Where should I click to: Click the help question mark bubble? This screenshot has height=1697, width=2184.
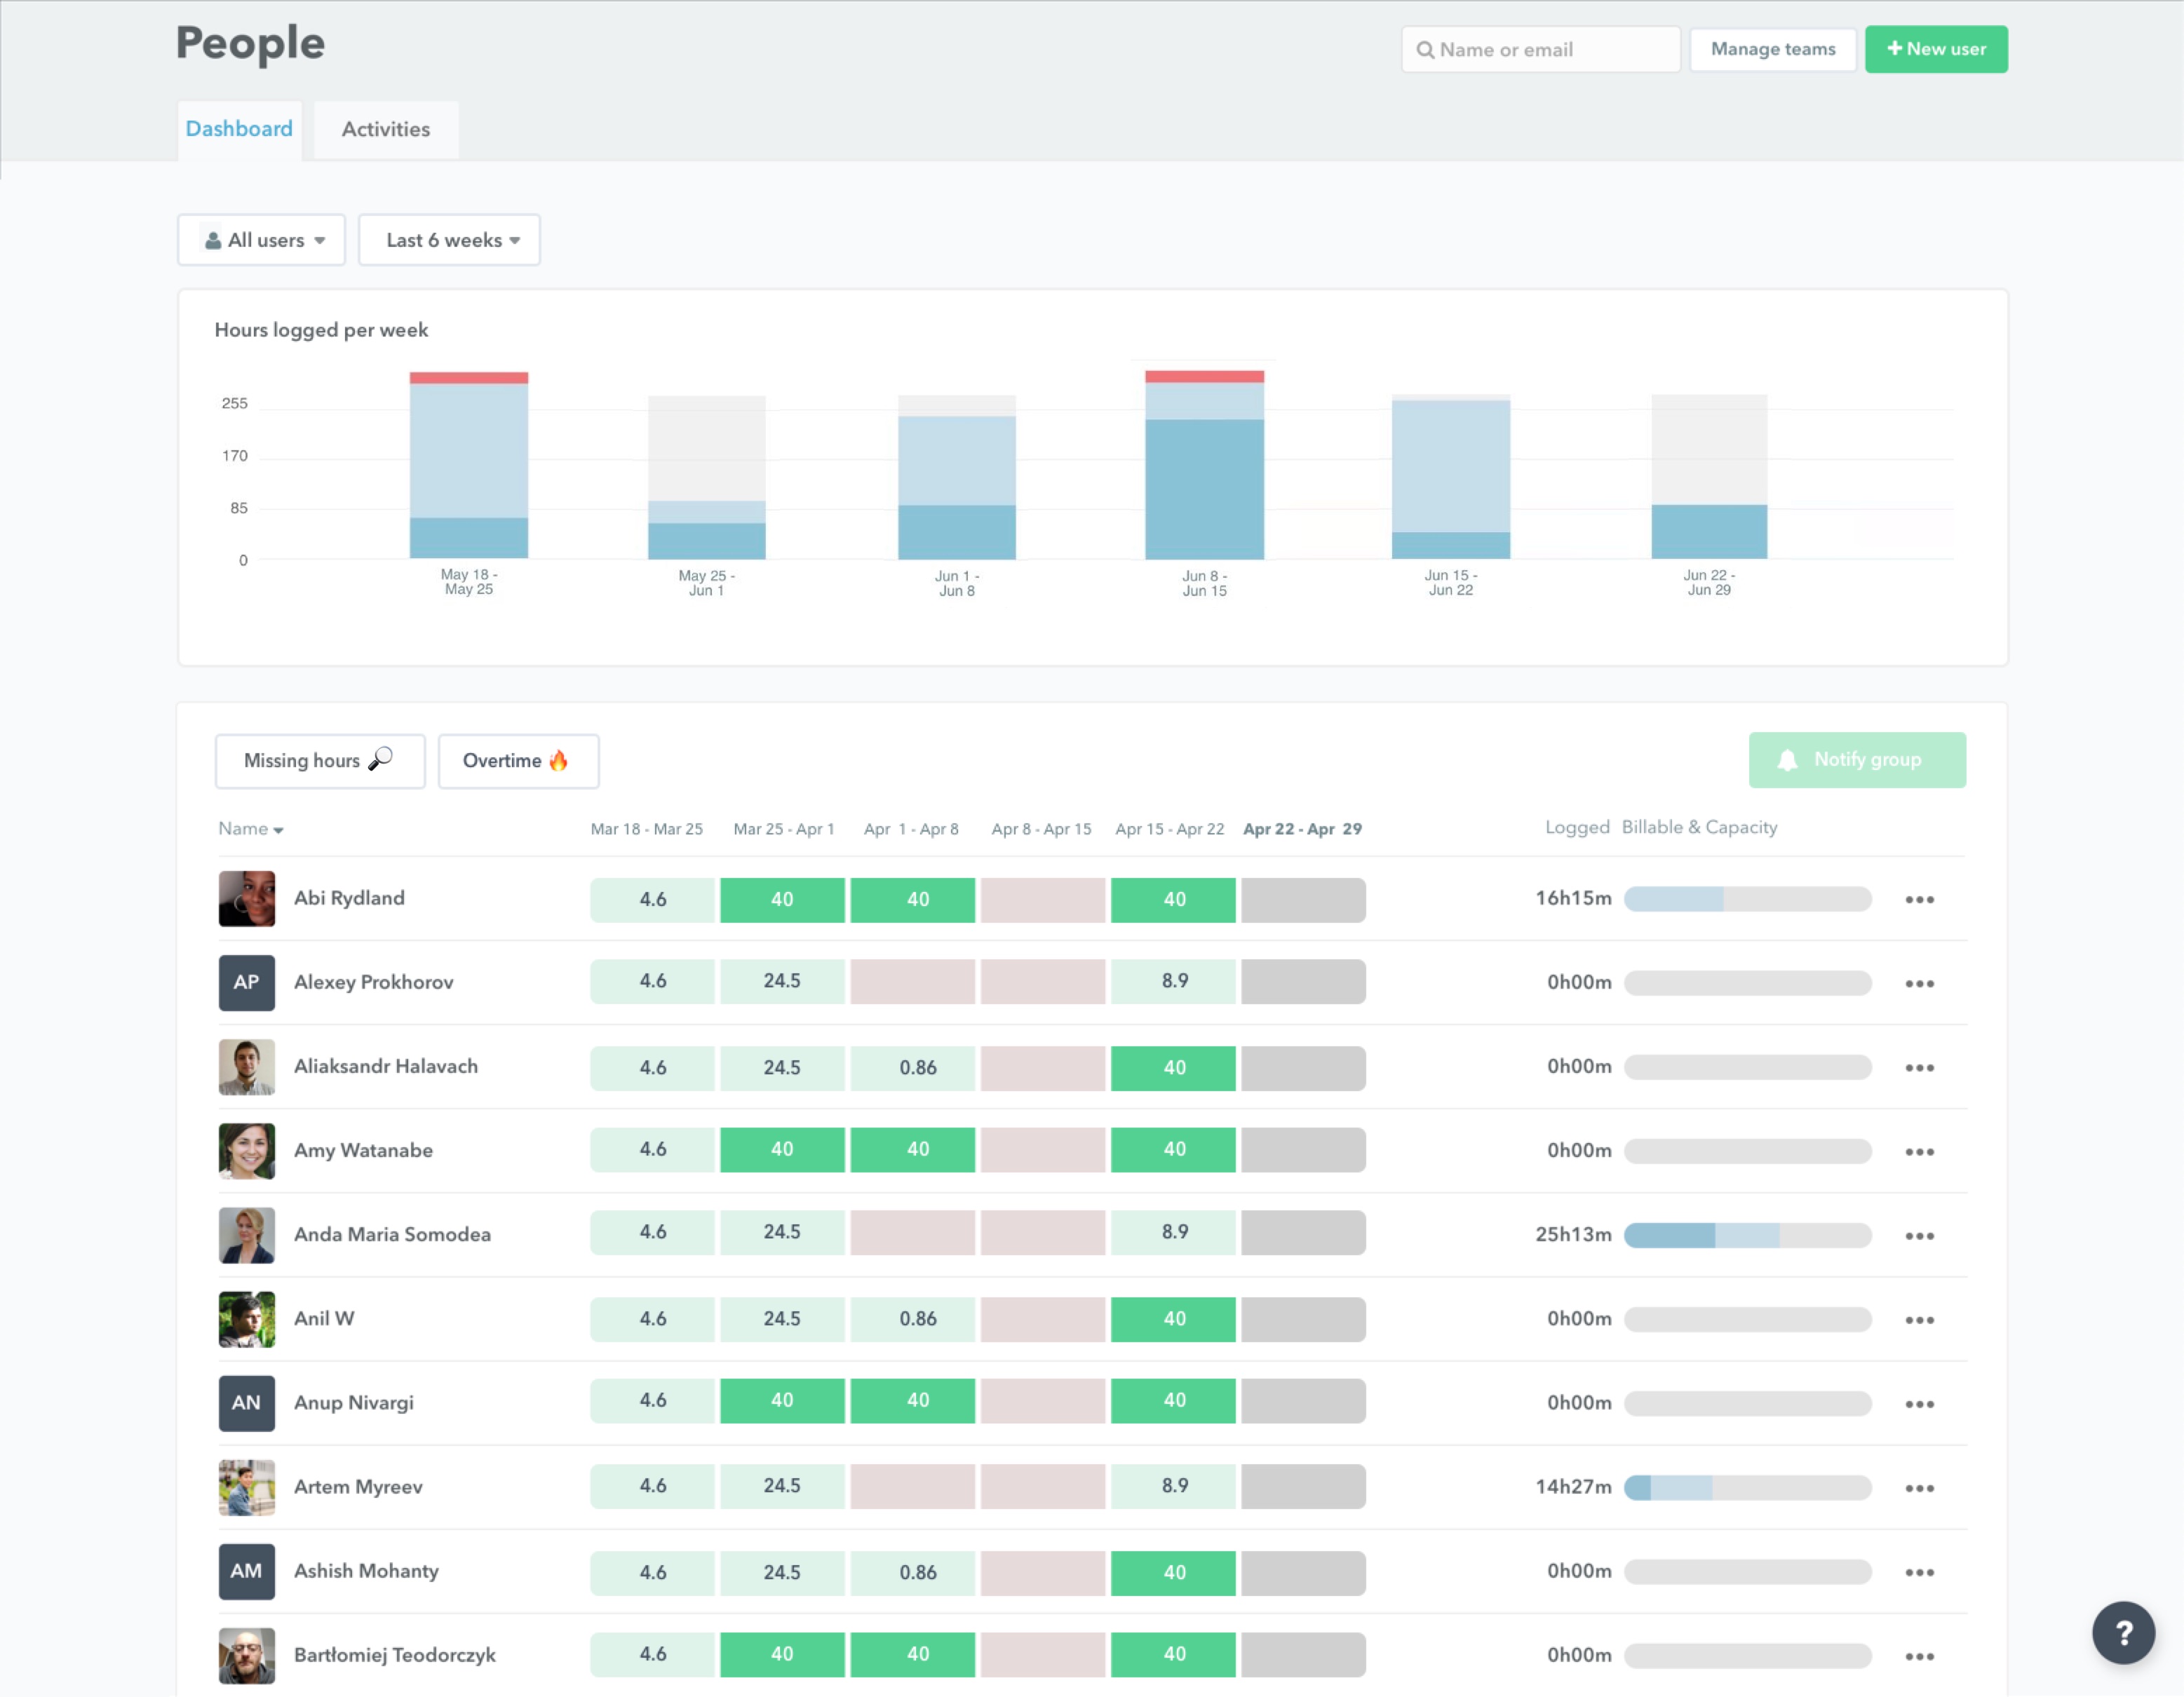[2124, 1632]
